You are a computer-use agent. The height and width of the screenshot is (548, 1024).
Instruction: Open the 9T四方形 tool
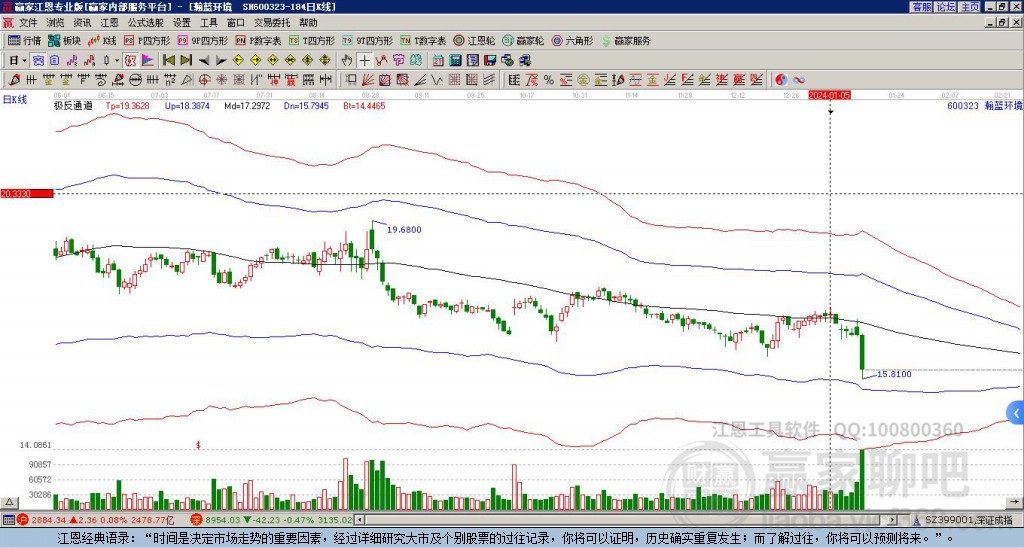[368, 41]
